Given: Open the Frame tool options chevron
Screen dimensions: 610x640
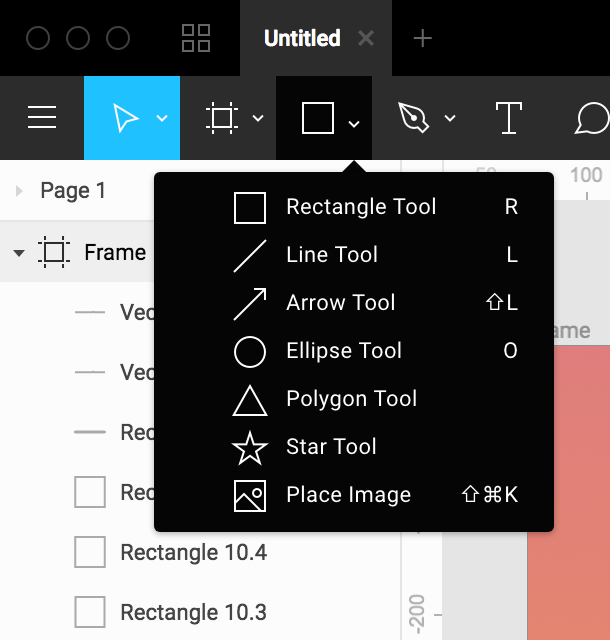Looking at the screenshot, I should click(258, 119).
